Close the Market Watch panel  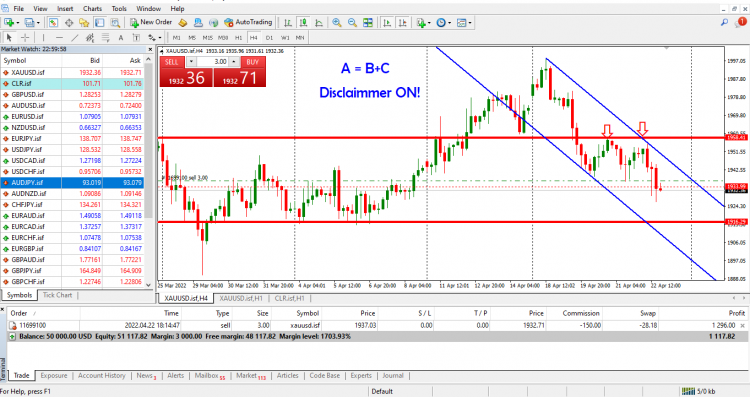[150, 49]
